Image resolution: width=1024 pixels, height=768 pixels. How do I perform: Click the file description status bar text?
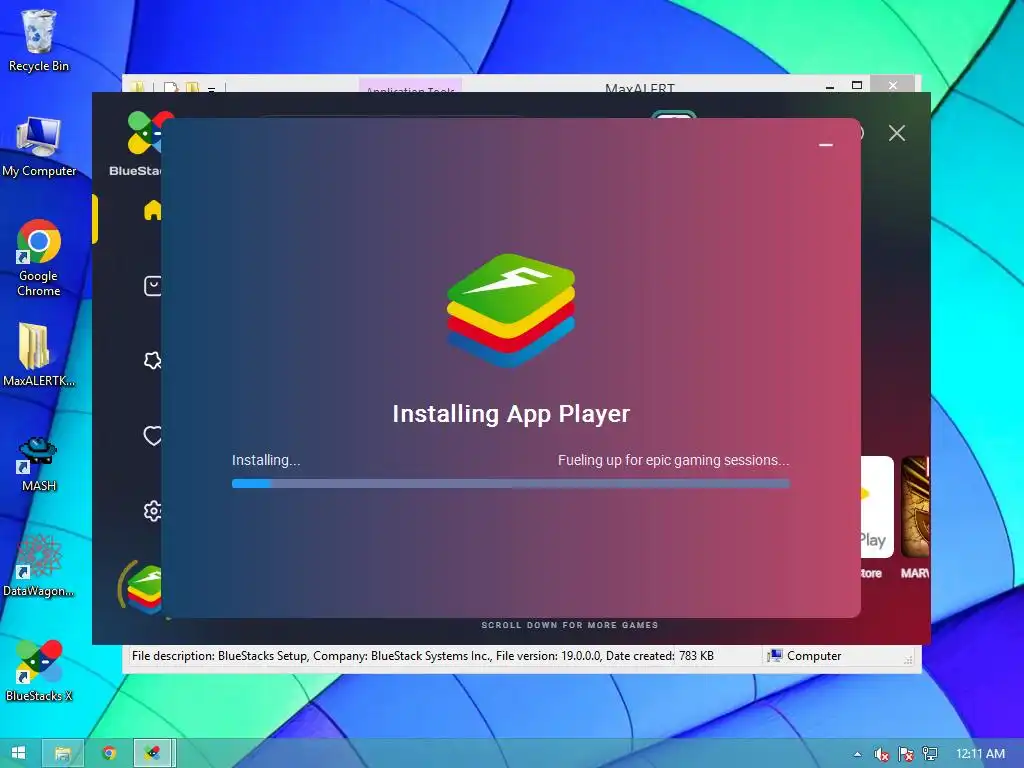(x=423, y=656)
